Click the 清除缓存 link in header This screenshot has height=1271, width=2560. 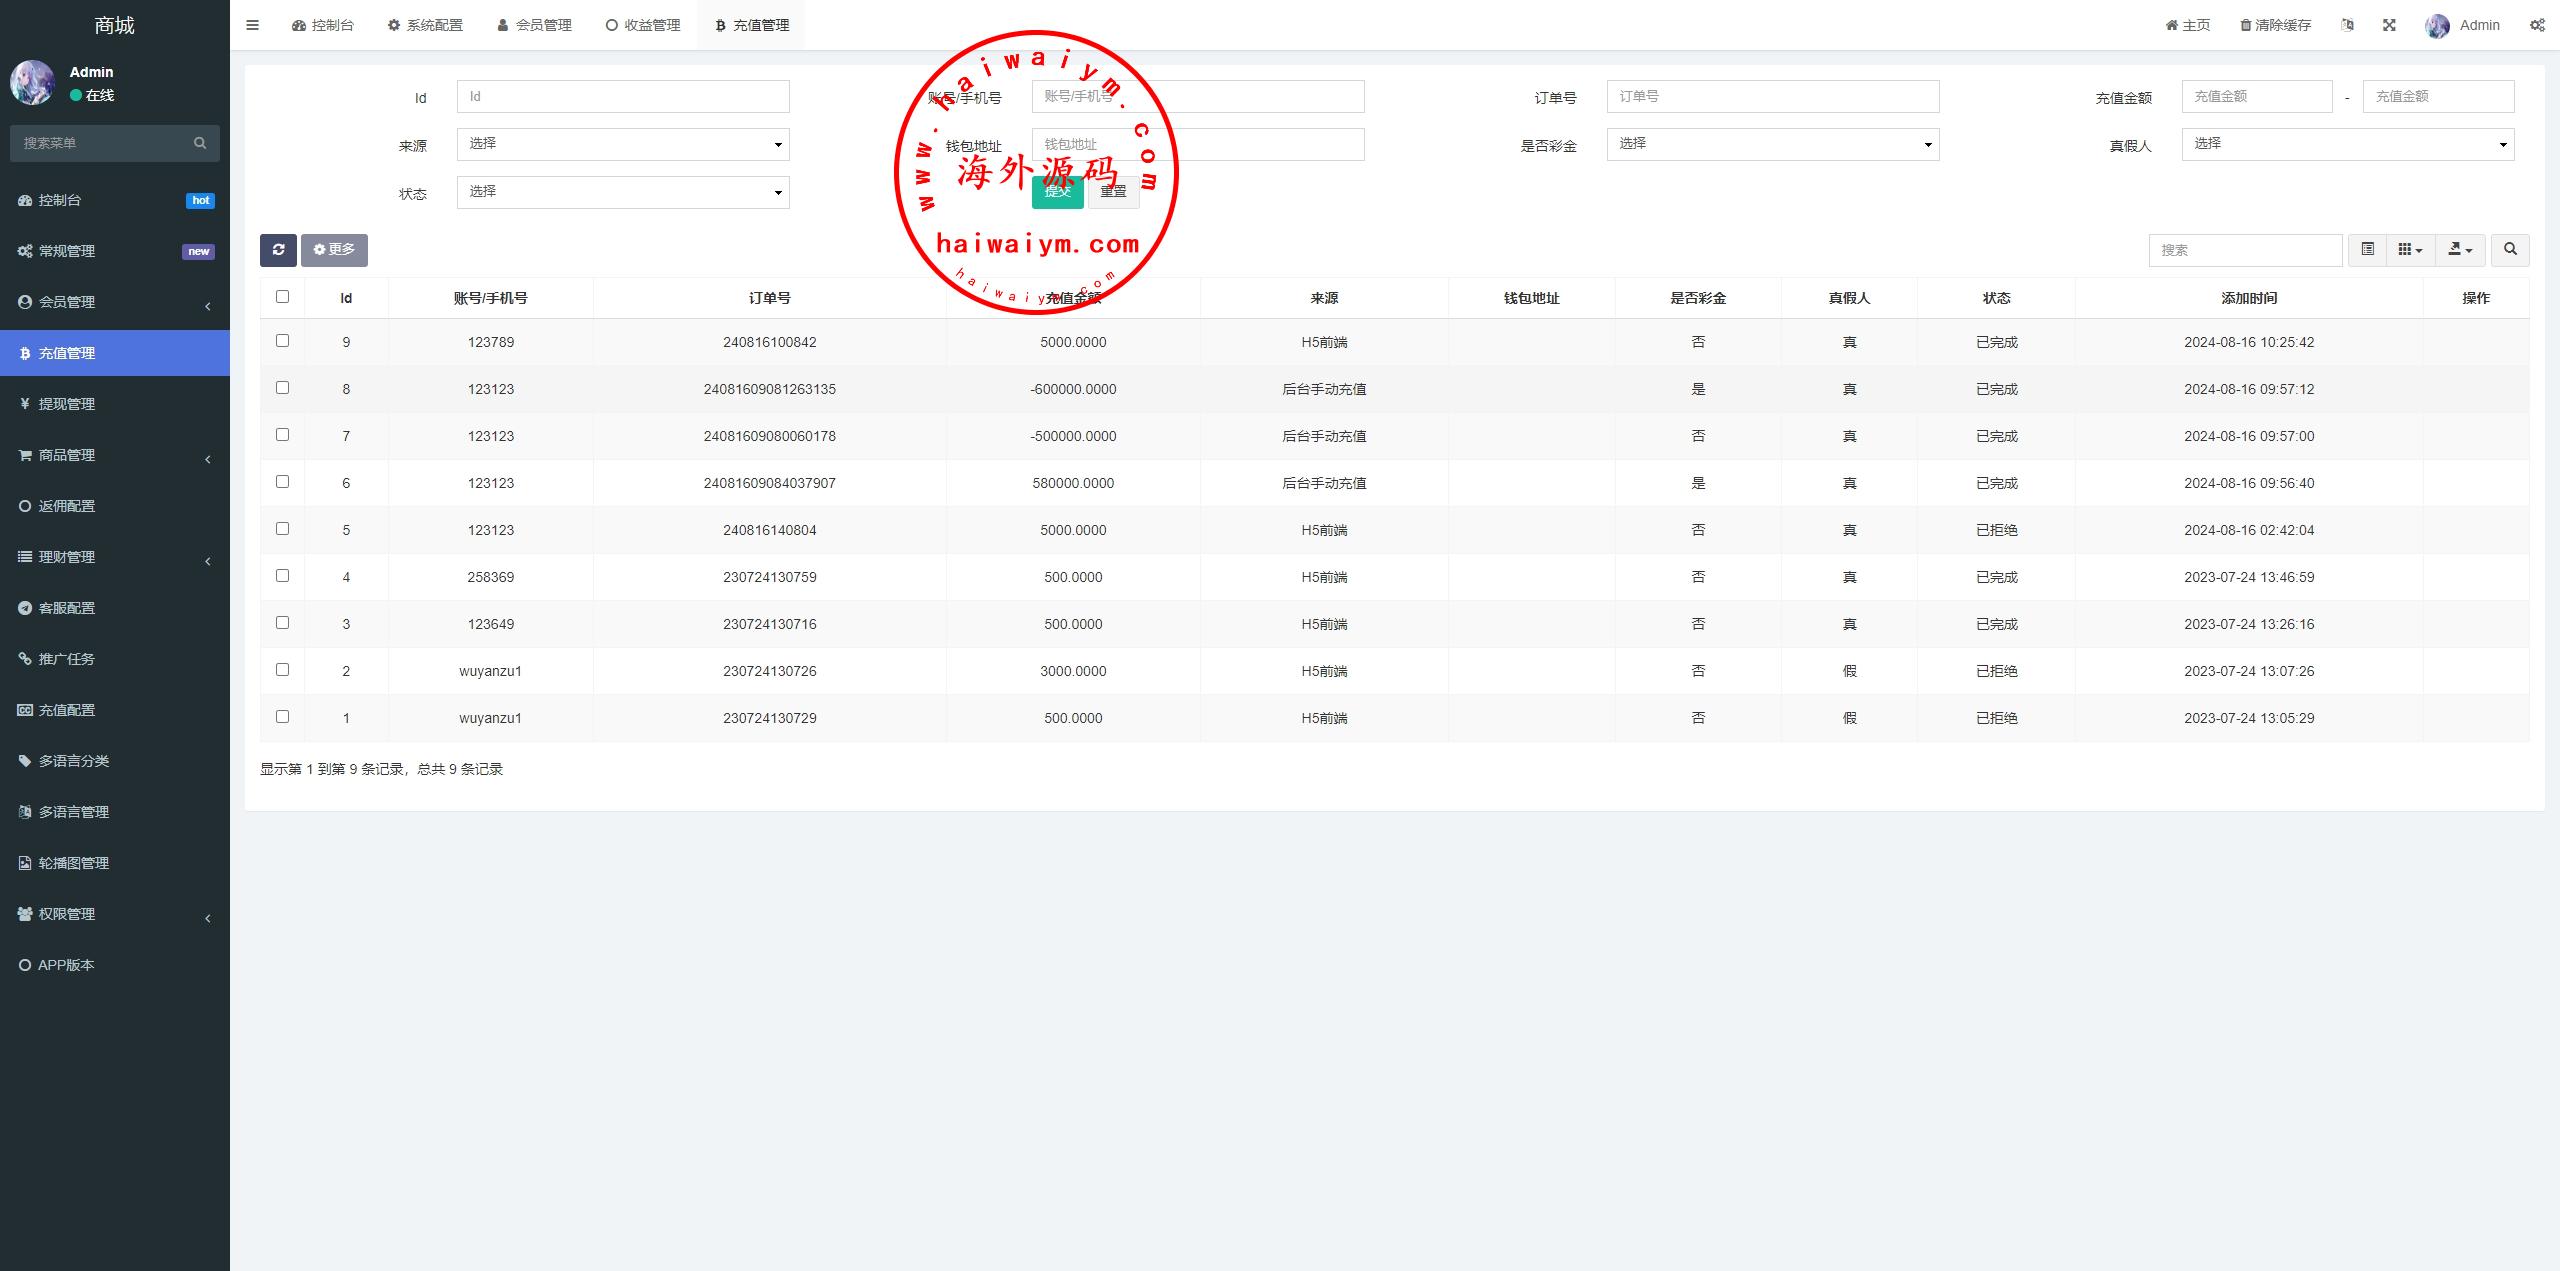pyautogui.click(x=2275, y=25)
